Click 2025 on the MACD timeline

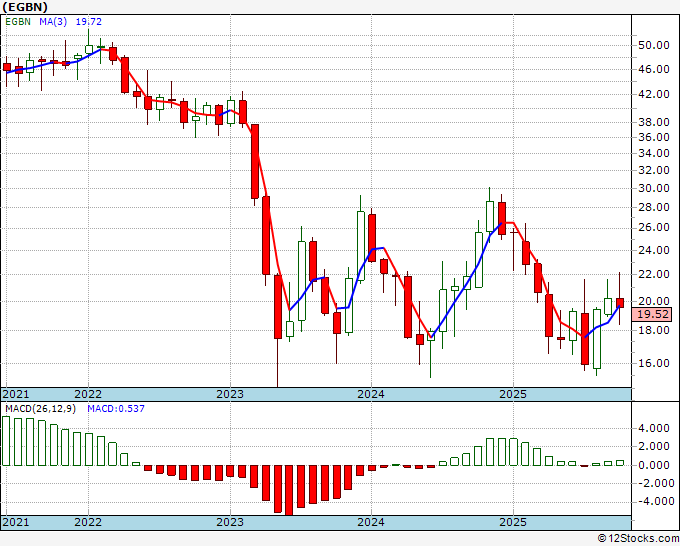click(513, 522)
